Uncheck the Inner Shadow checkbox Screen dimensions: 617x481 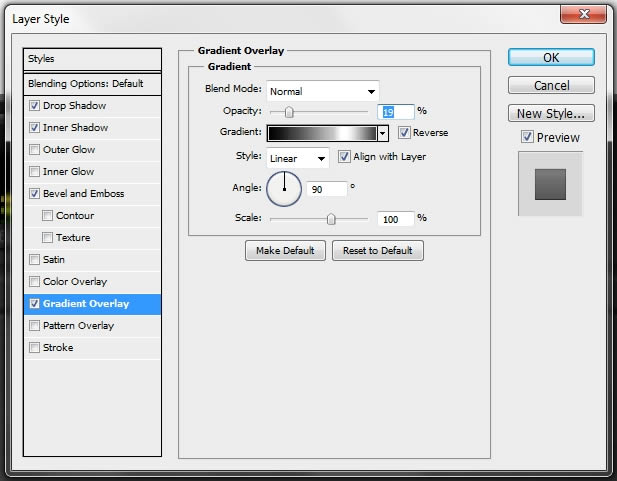34,128
